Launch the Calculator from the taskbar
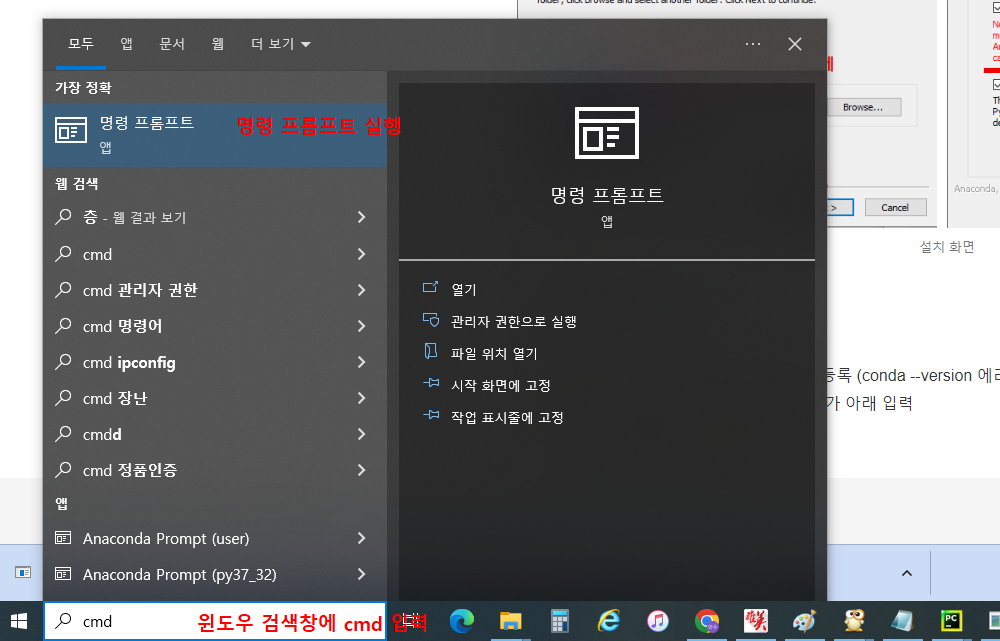Image resolution: width=1000 pixels, height=641 pixels. pyautogui.click(x=559, y=621)
